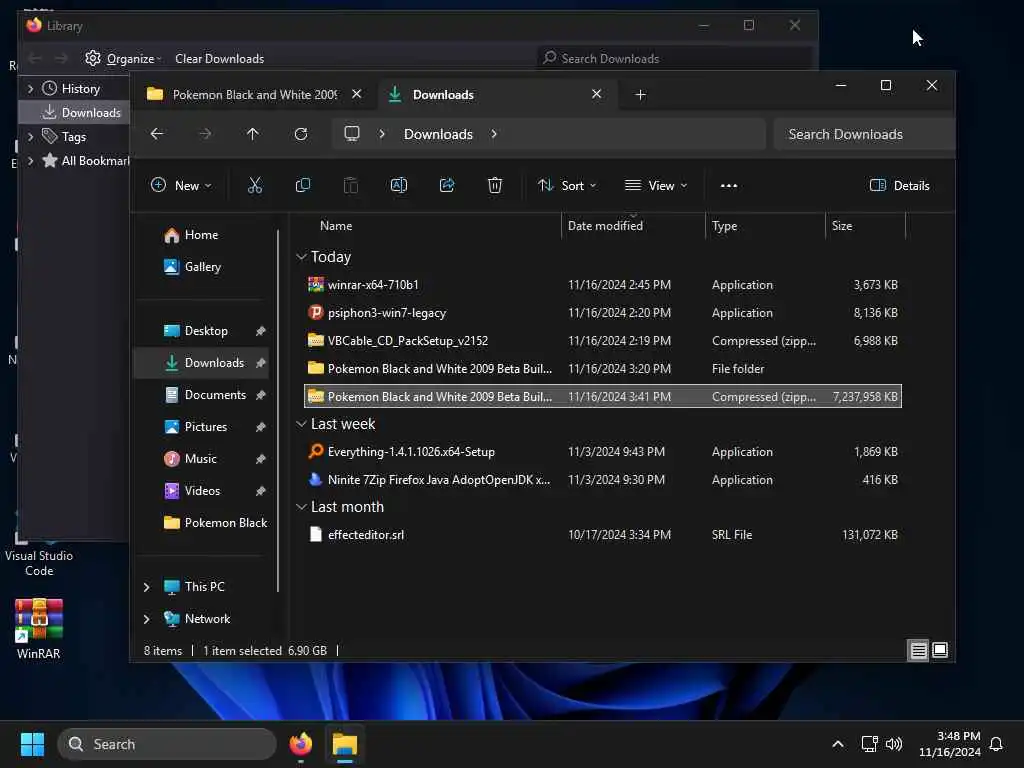
Task: Collapse the Today group
Action: coord(301,257)
